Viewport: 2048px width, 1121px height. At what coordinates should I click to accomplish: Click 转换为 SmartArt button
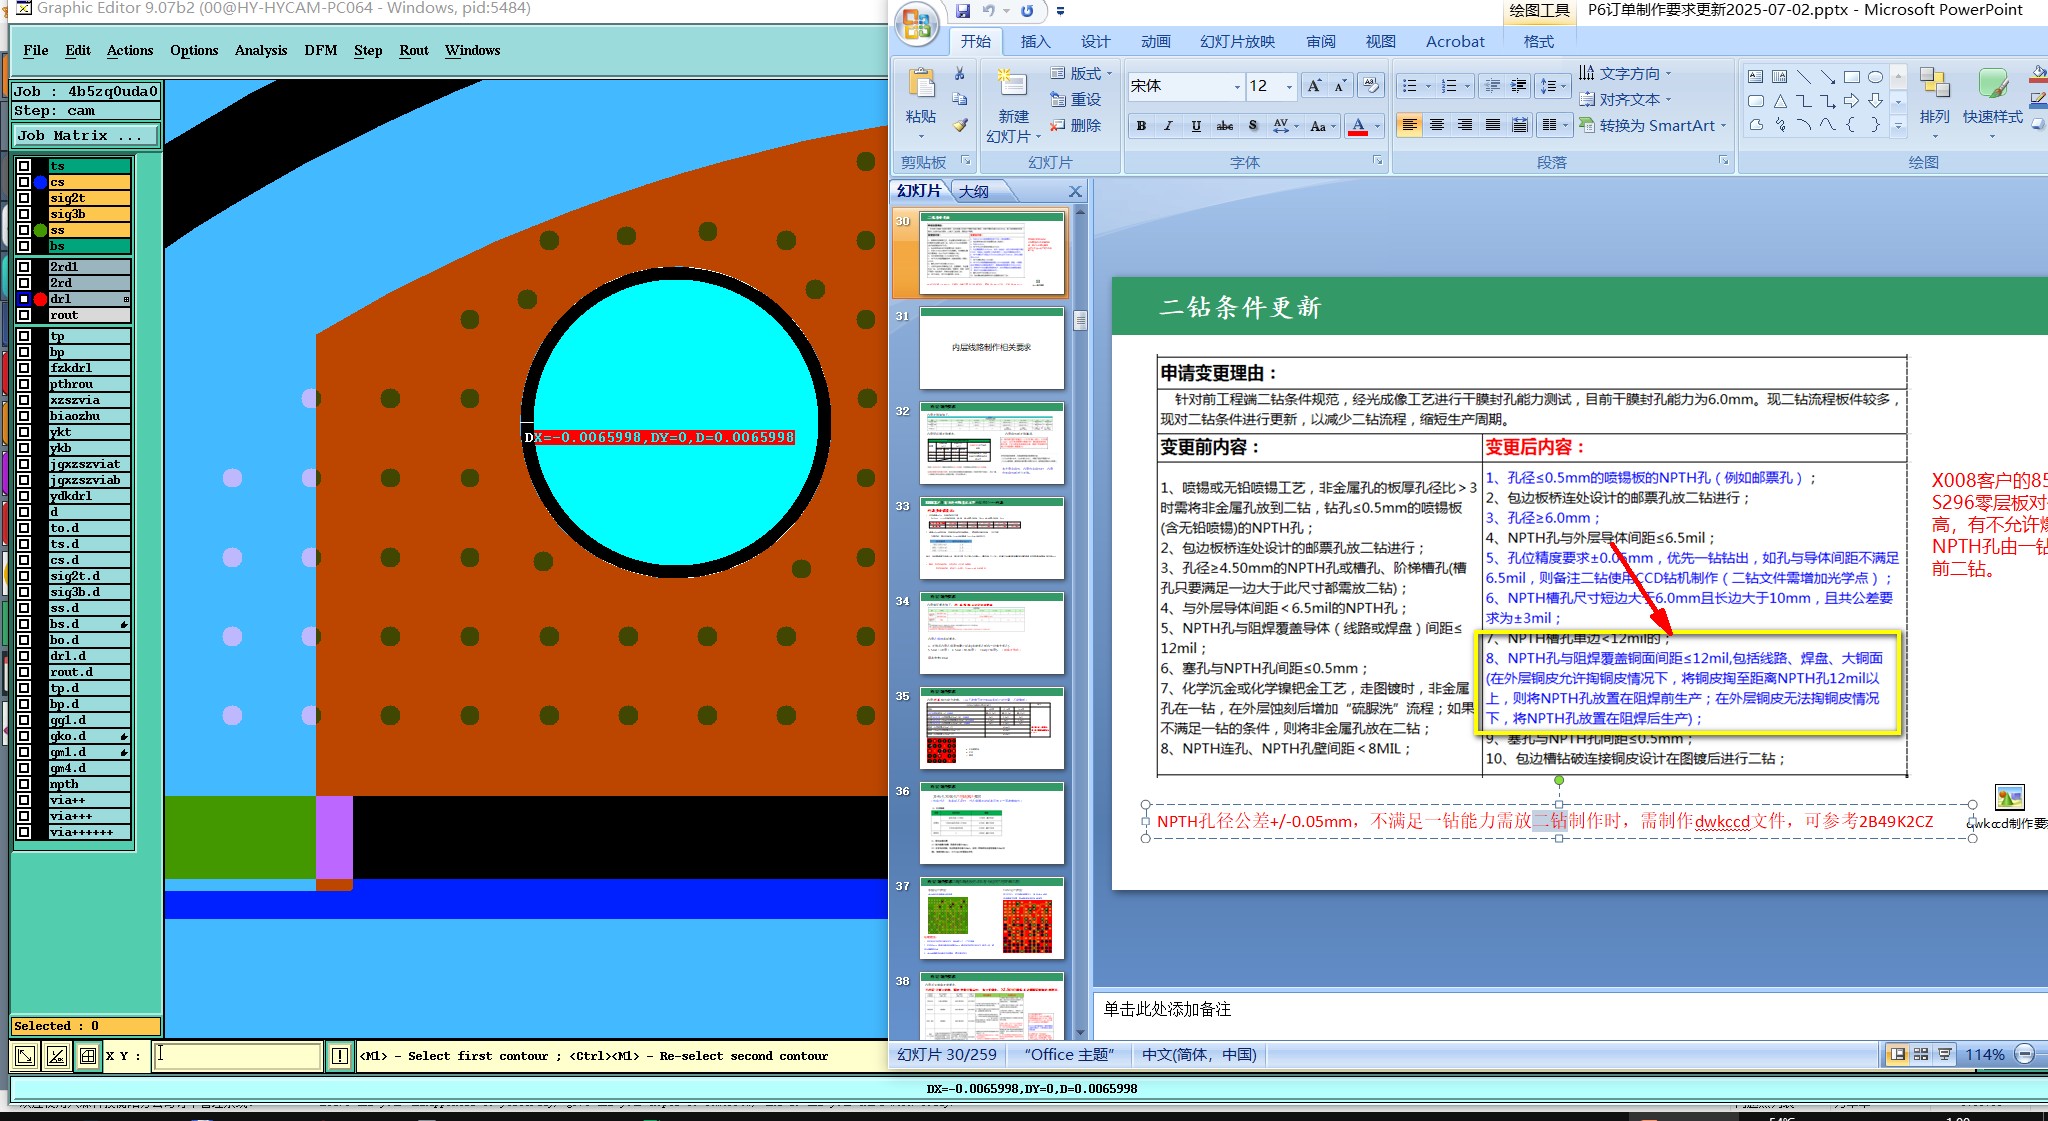(x=1656, y=126)
